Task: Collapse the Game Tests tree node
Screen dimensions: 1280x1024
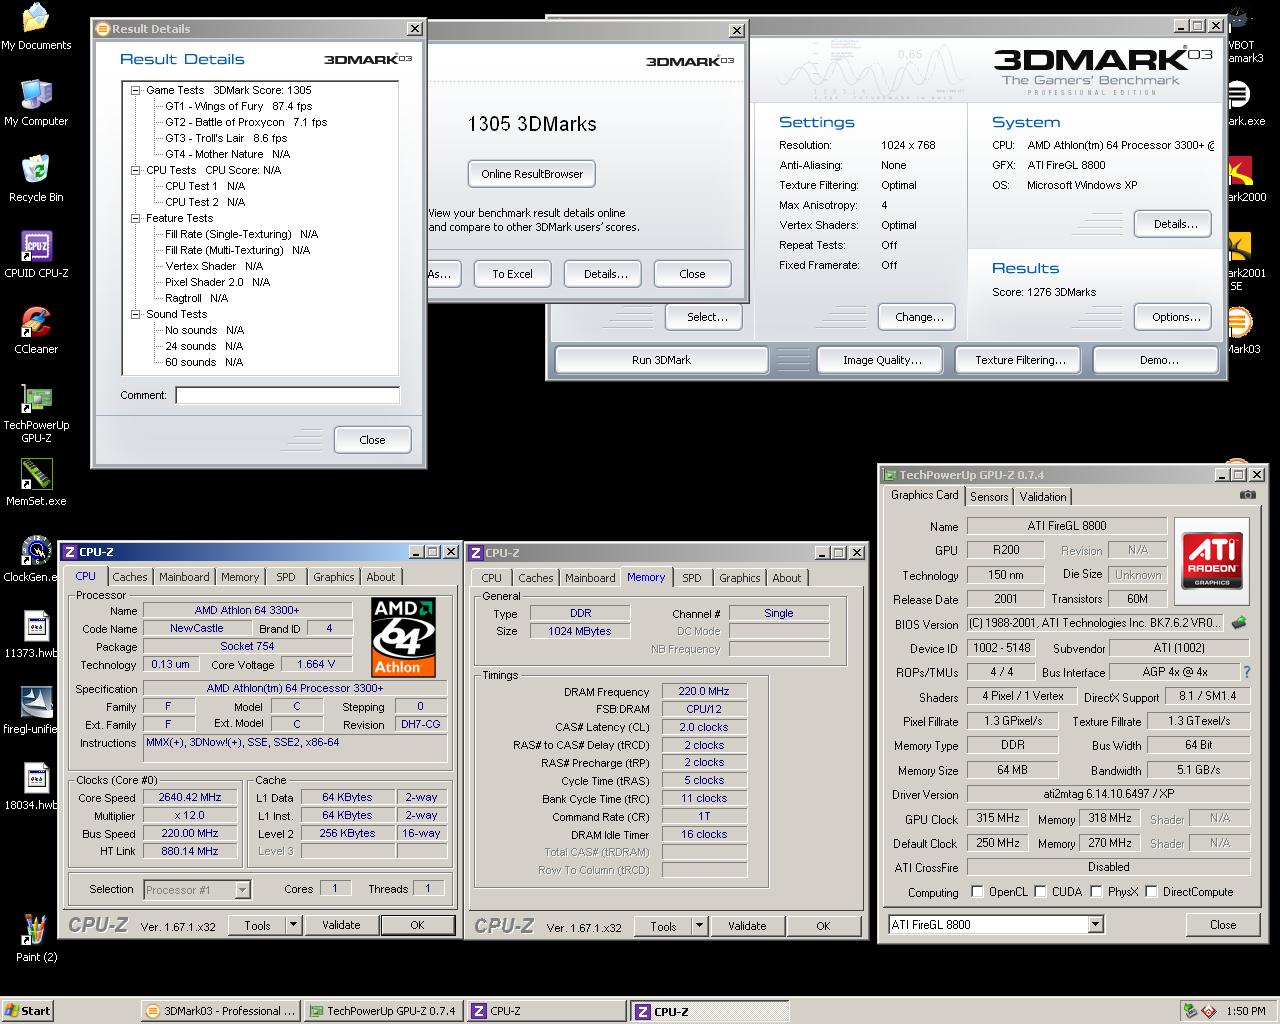Action: (135, 90)
